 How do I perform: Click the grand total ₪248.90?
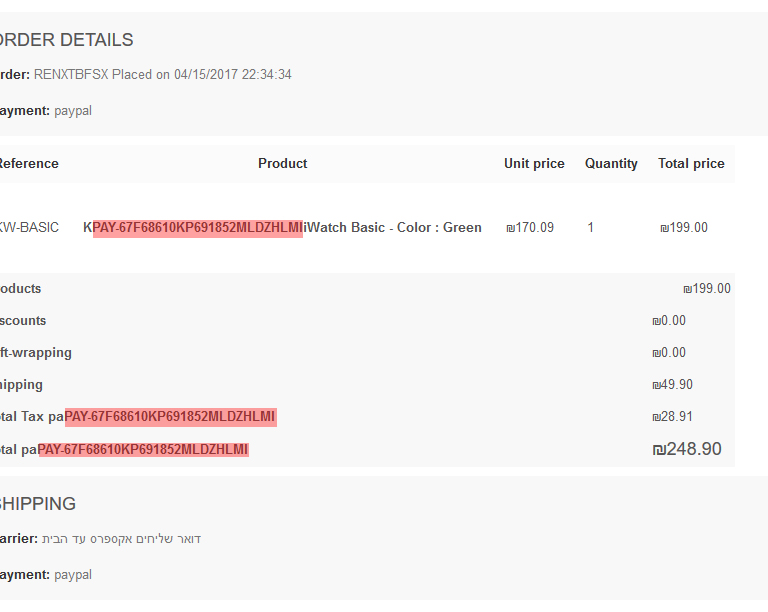[687, 449]
